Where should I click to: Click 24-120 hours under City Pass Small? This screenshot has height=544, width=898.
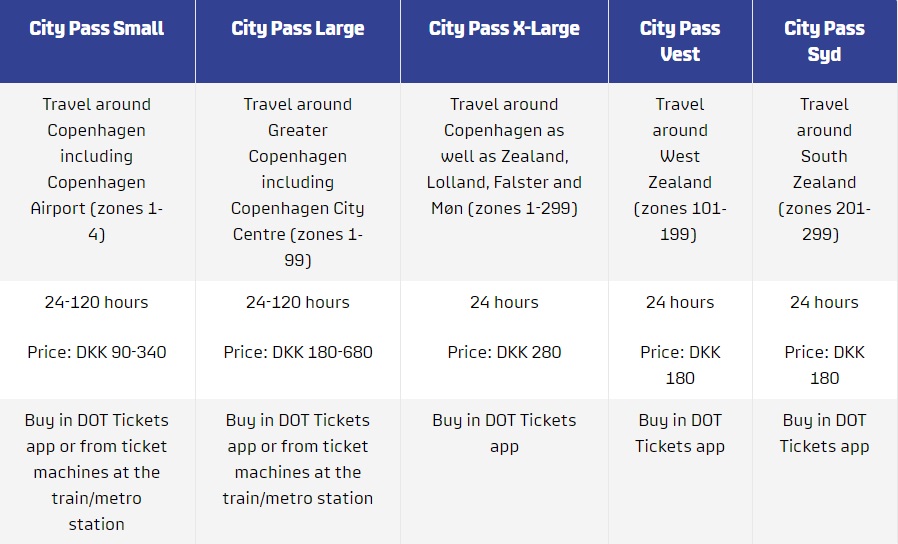click(x=97, y=302)
